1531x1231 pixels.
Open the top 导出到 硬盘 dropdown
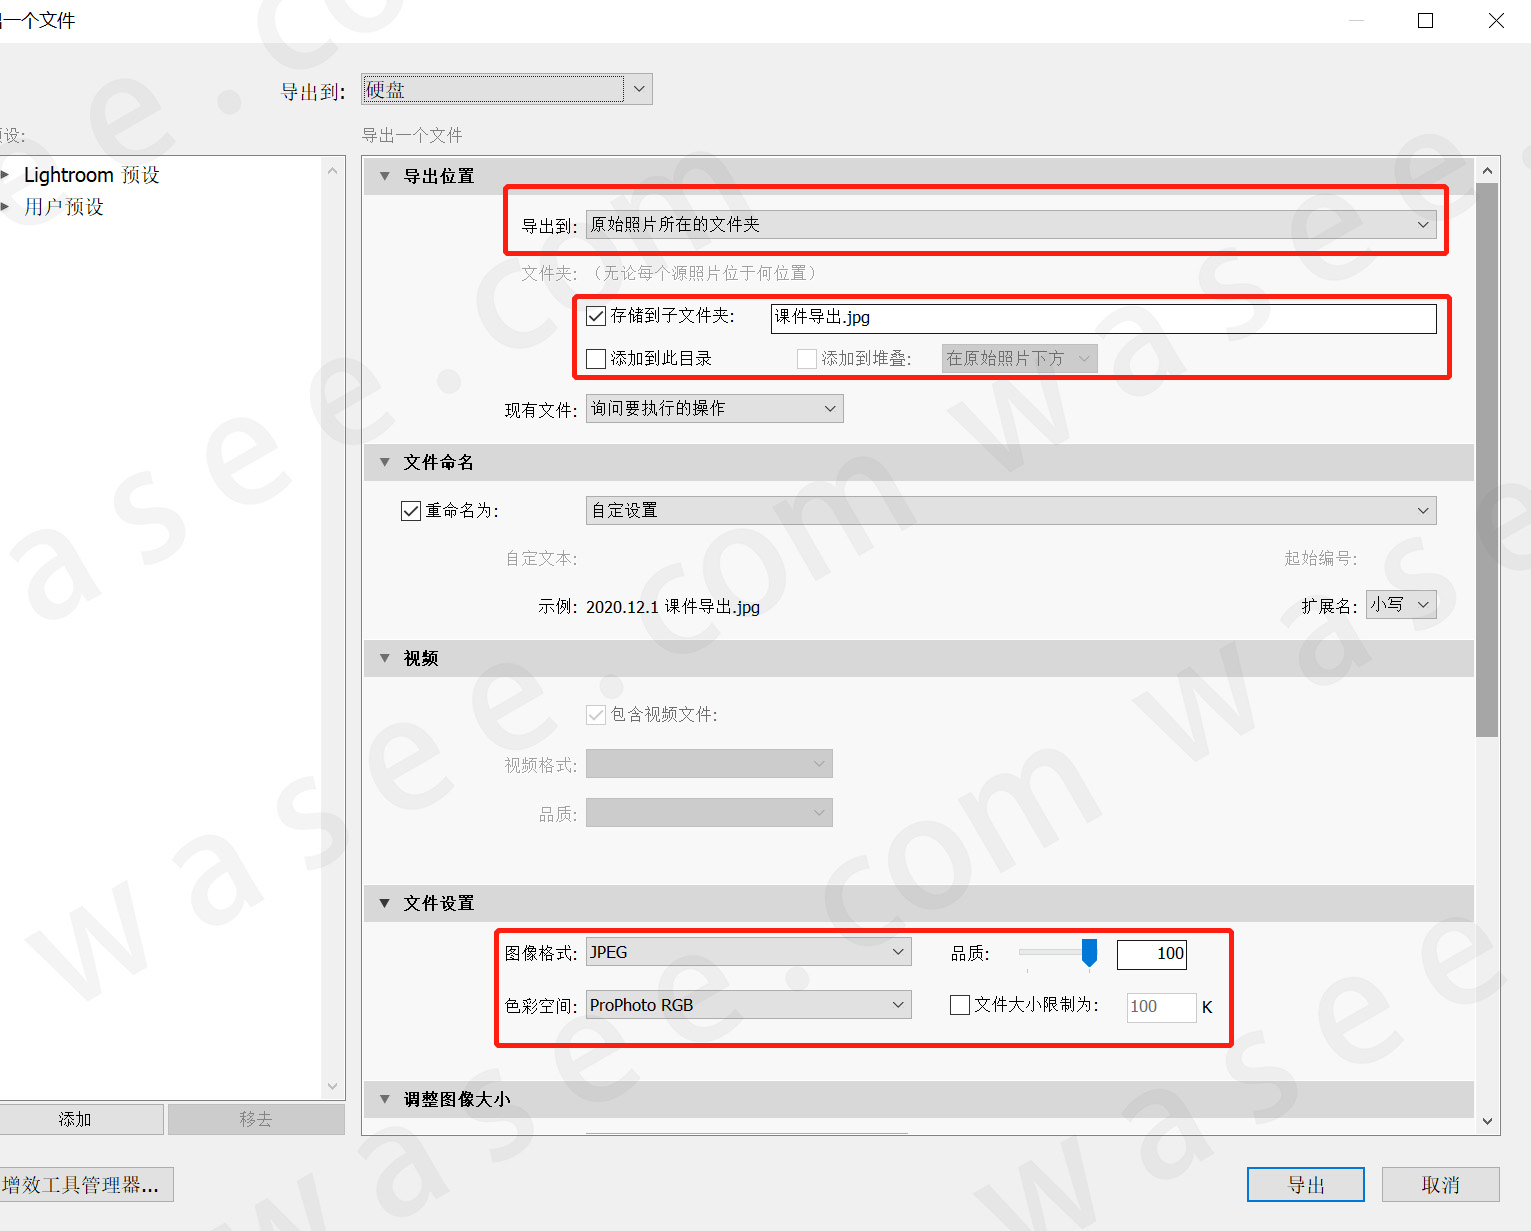(507, 90)
